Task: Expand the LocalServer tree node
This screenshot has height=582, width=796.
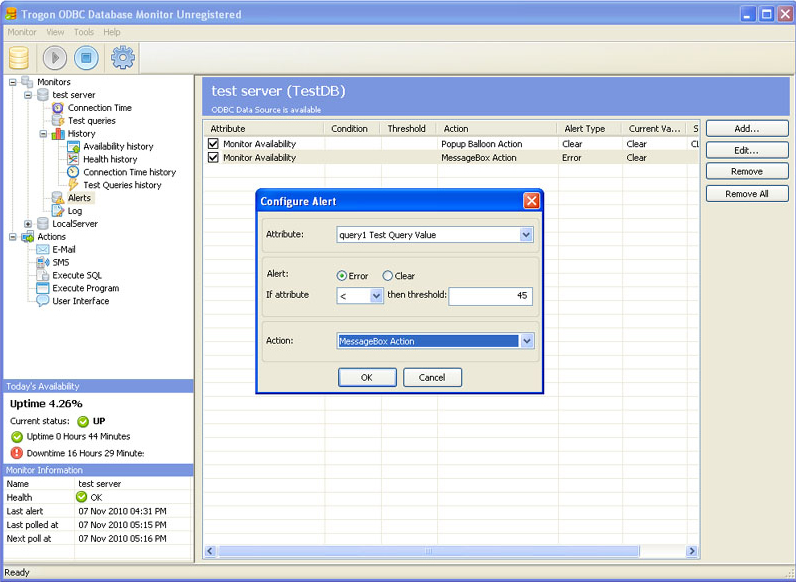Action: tap(28, 224)
